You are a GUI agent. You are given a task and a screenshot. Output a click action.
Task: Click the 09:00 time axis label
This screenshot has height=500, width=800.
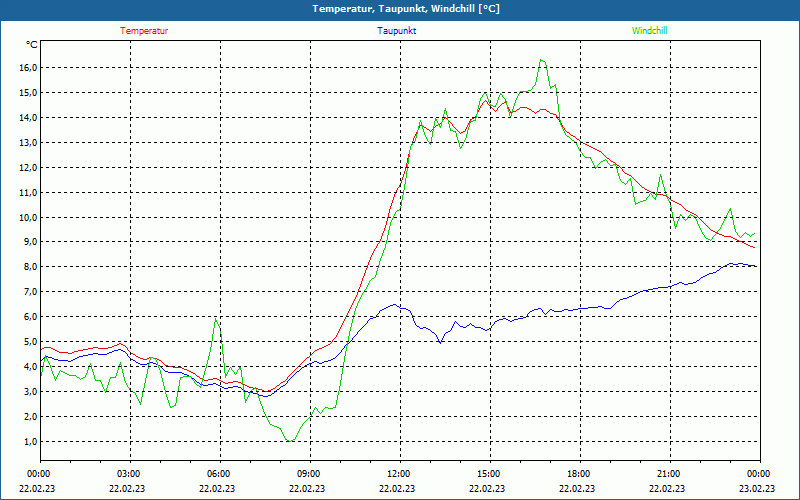[x=308, y=474]
